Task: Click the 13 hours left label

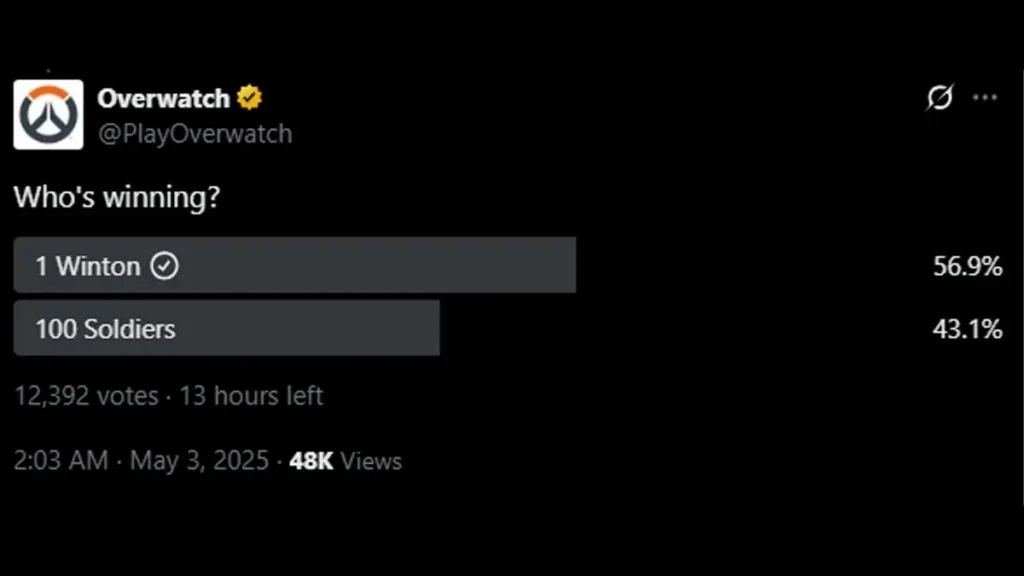Action: pyautogui.click(x=251, y=396)
